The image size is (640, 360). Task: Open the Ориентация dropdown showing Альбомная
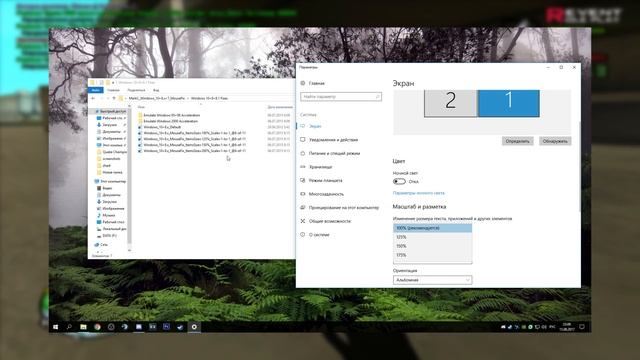[432, 280]
